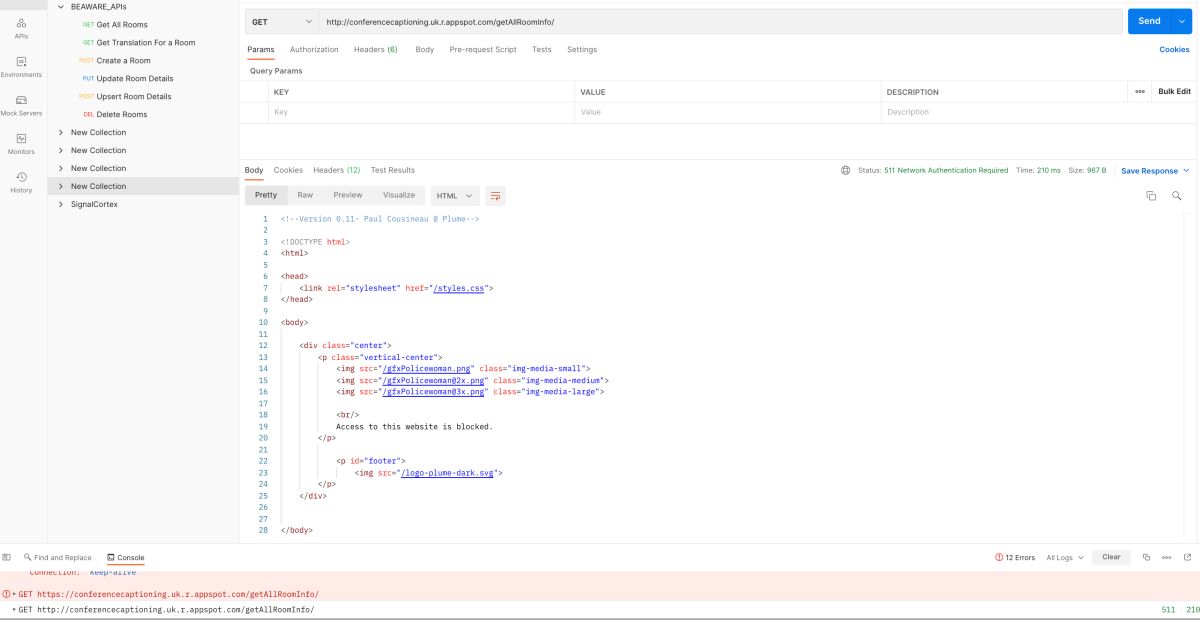Viewport: 1200px width, 620px height.
Task: Click Bulk Edit in the params table
Action: pos(1174,91)
